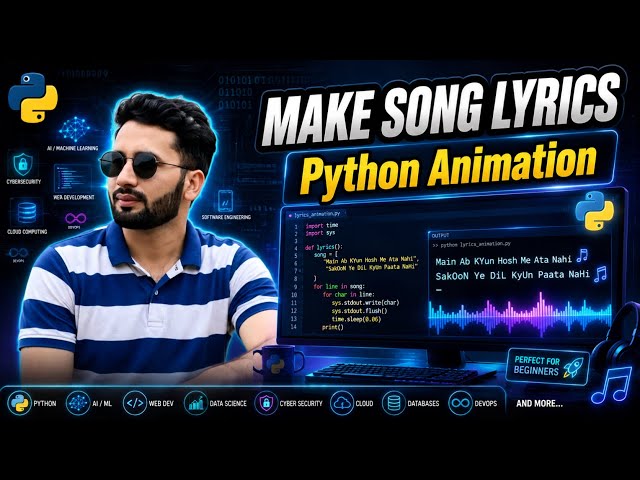Screen dimensions: 640x480
Task: Click the large Python logo beside the man's head
Action: tap(33, 97)
